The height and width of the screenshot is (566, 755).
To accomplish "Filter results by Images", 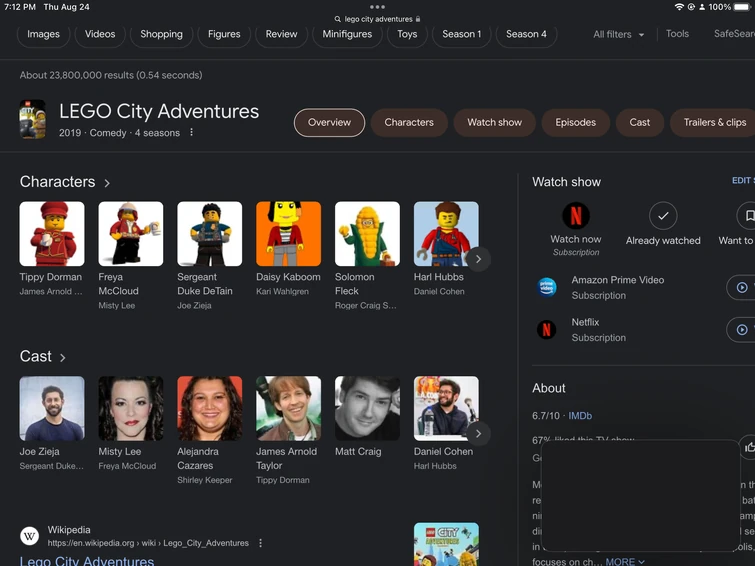I will point(43,34).
